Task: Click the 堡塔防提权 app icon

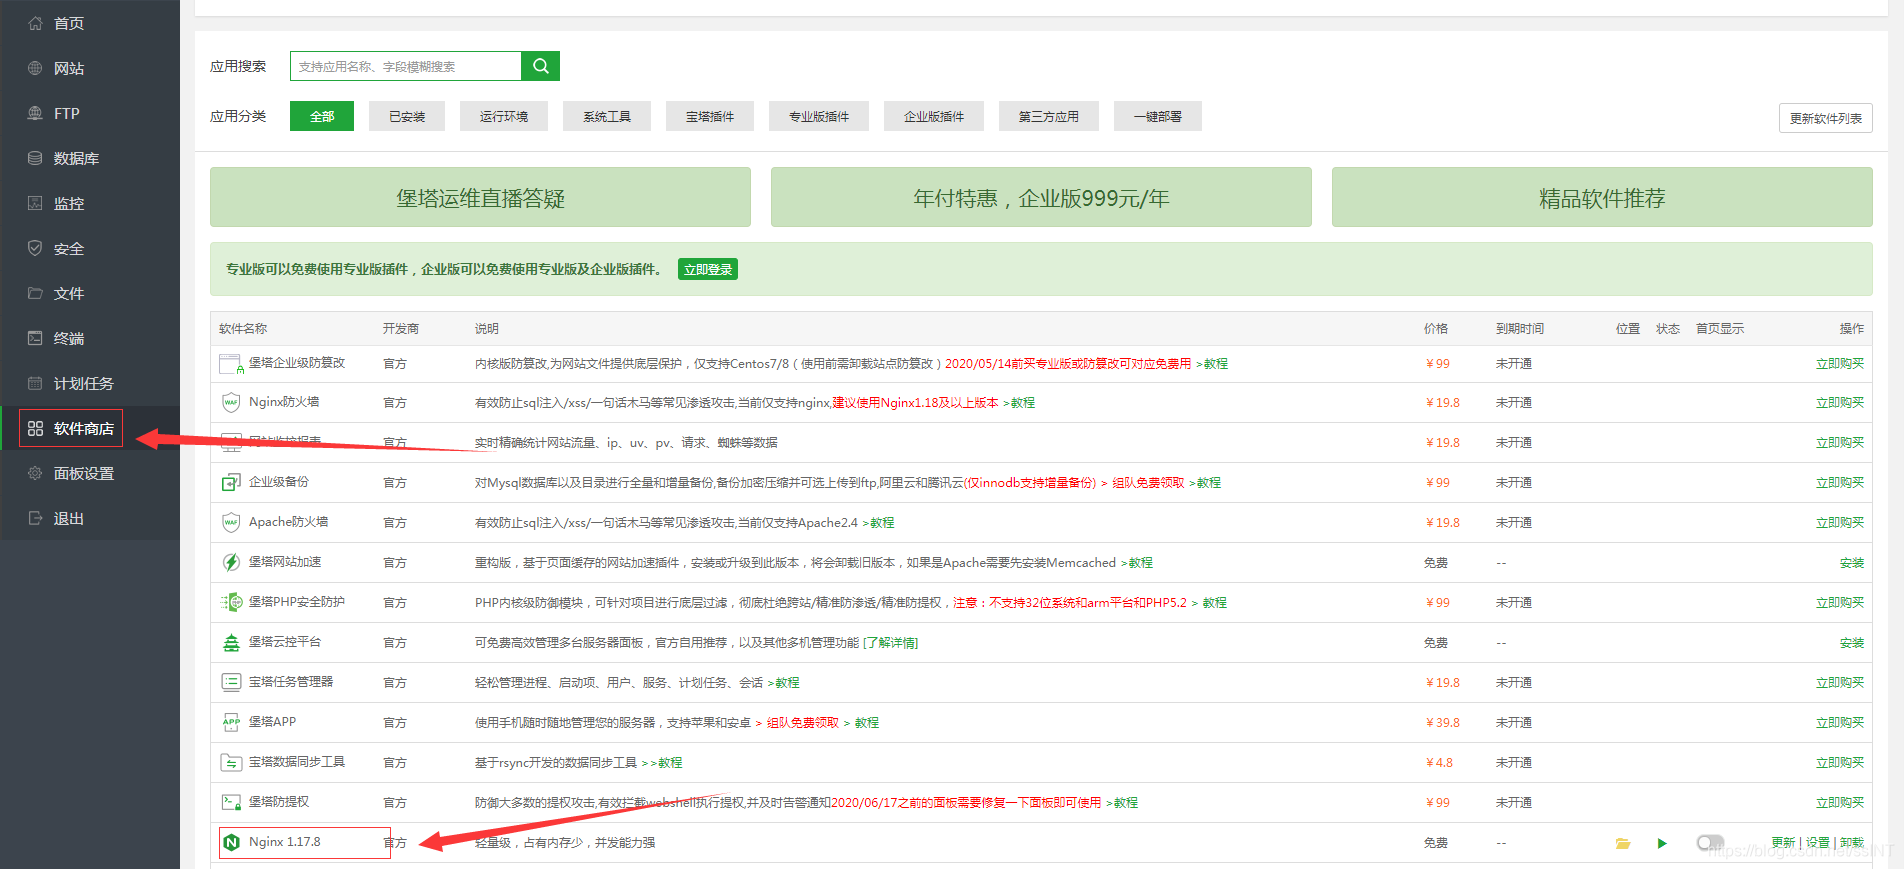Action: pos(231,802)
